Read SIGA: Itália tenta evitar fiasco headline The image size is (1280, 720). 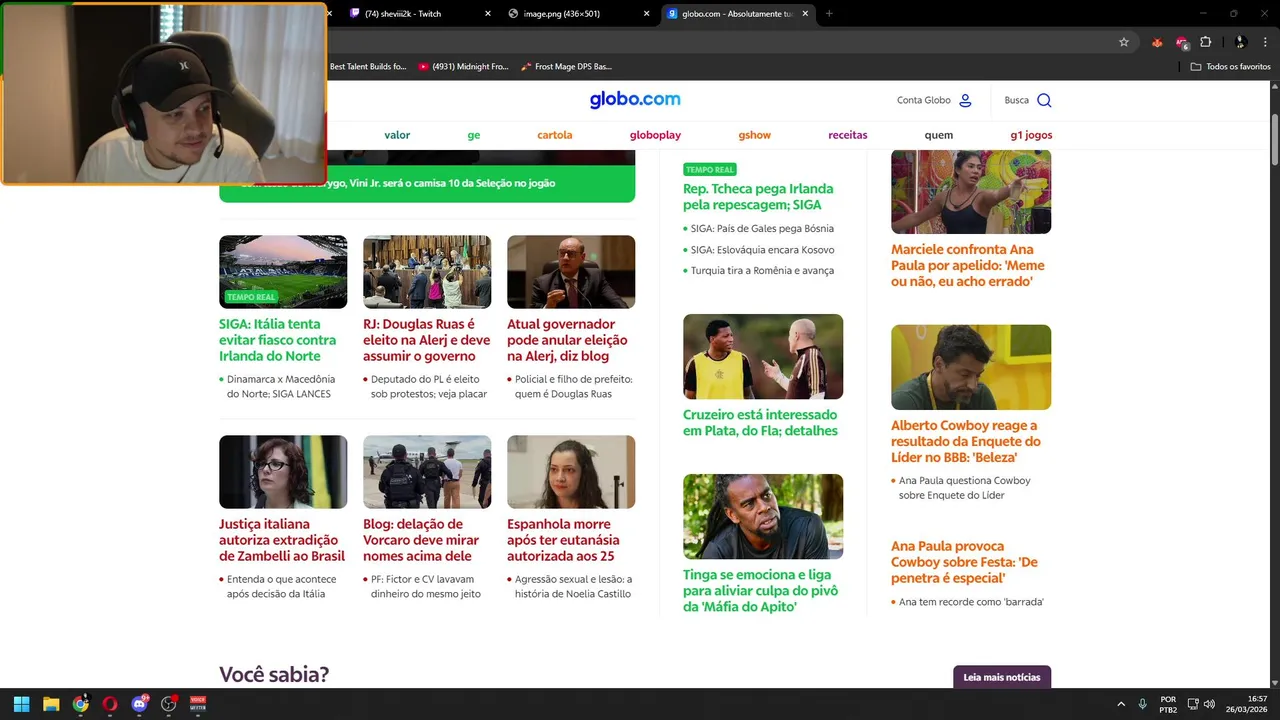click(277, 340)
